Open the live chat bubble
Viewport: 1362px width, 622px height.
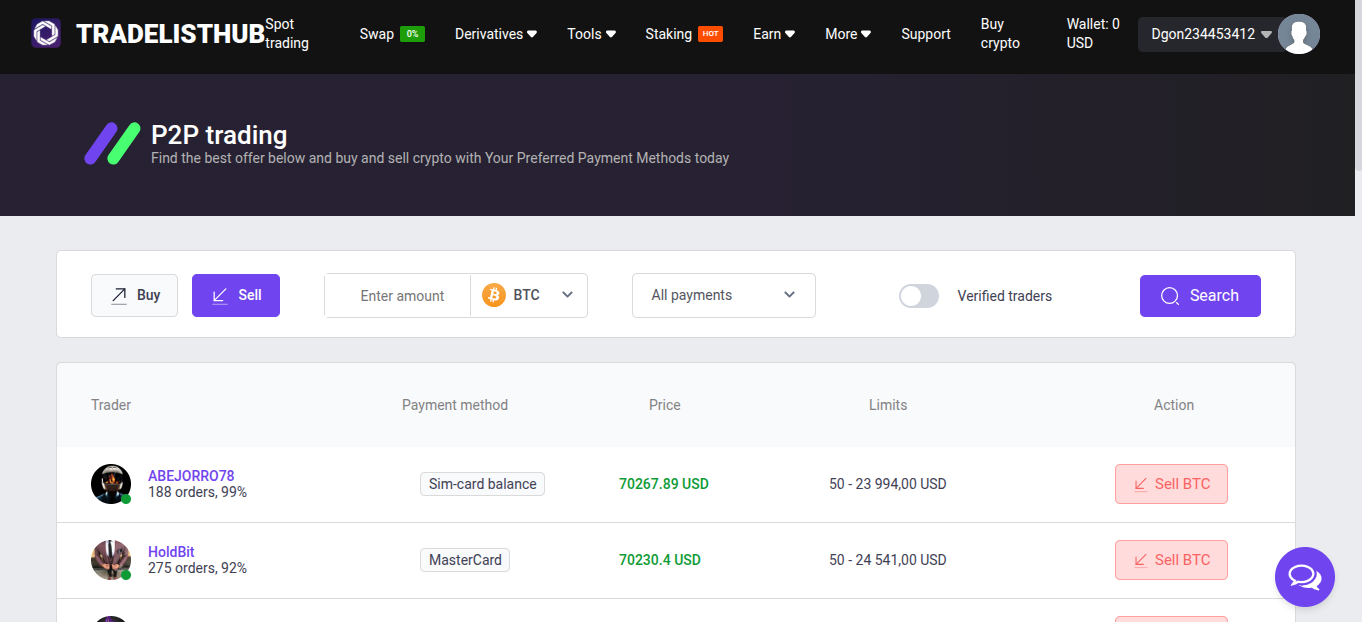(x=1305, y=577)
